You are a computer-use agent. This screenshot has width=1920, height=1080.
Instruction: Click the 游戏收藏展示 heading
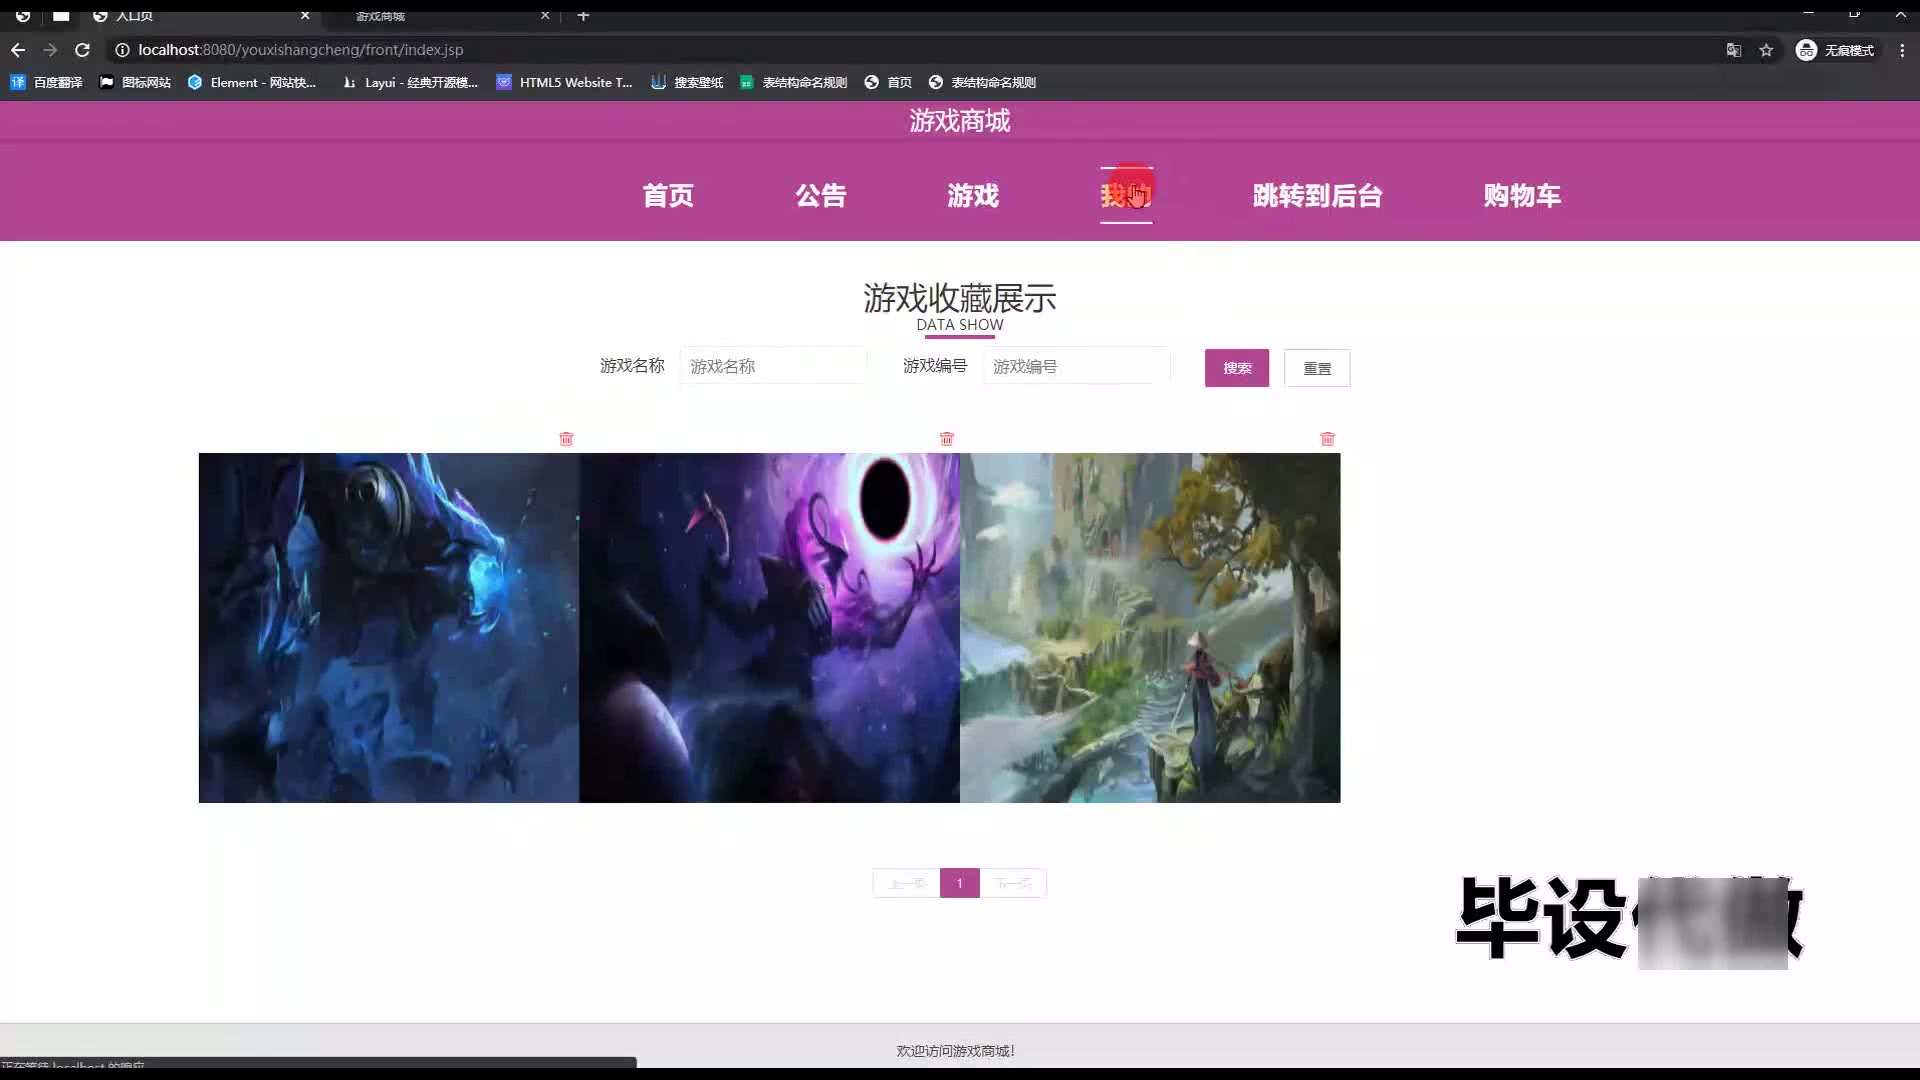point(960,298)
